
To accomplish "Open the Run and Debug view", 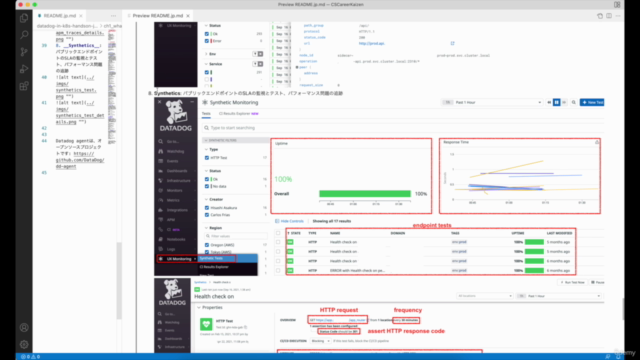I will tap(24, 69).
